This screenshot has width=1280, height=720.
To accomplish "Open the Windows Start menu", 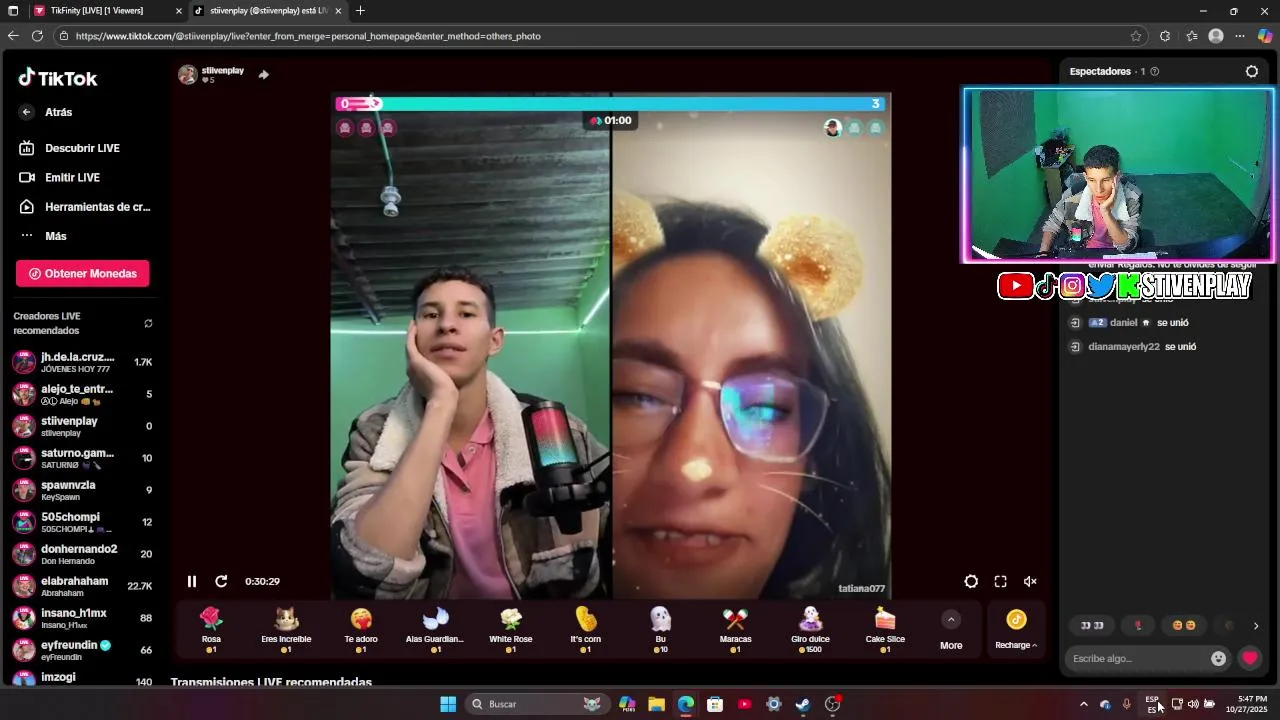I will coord(448,704).
